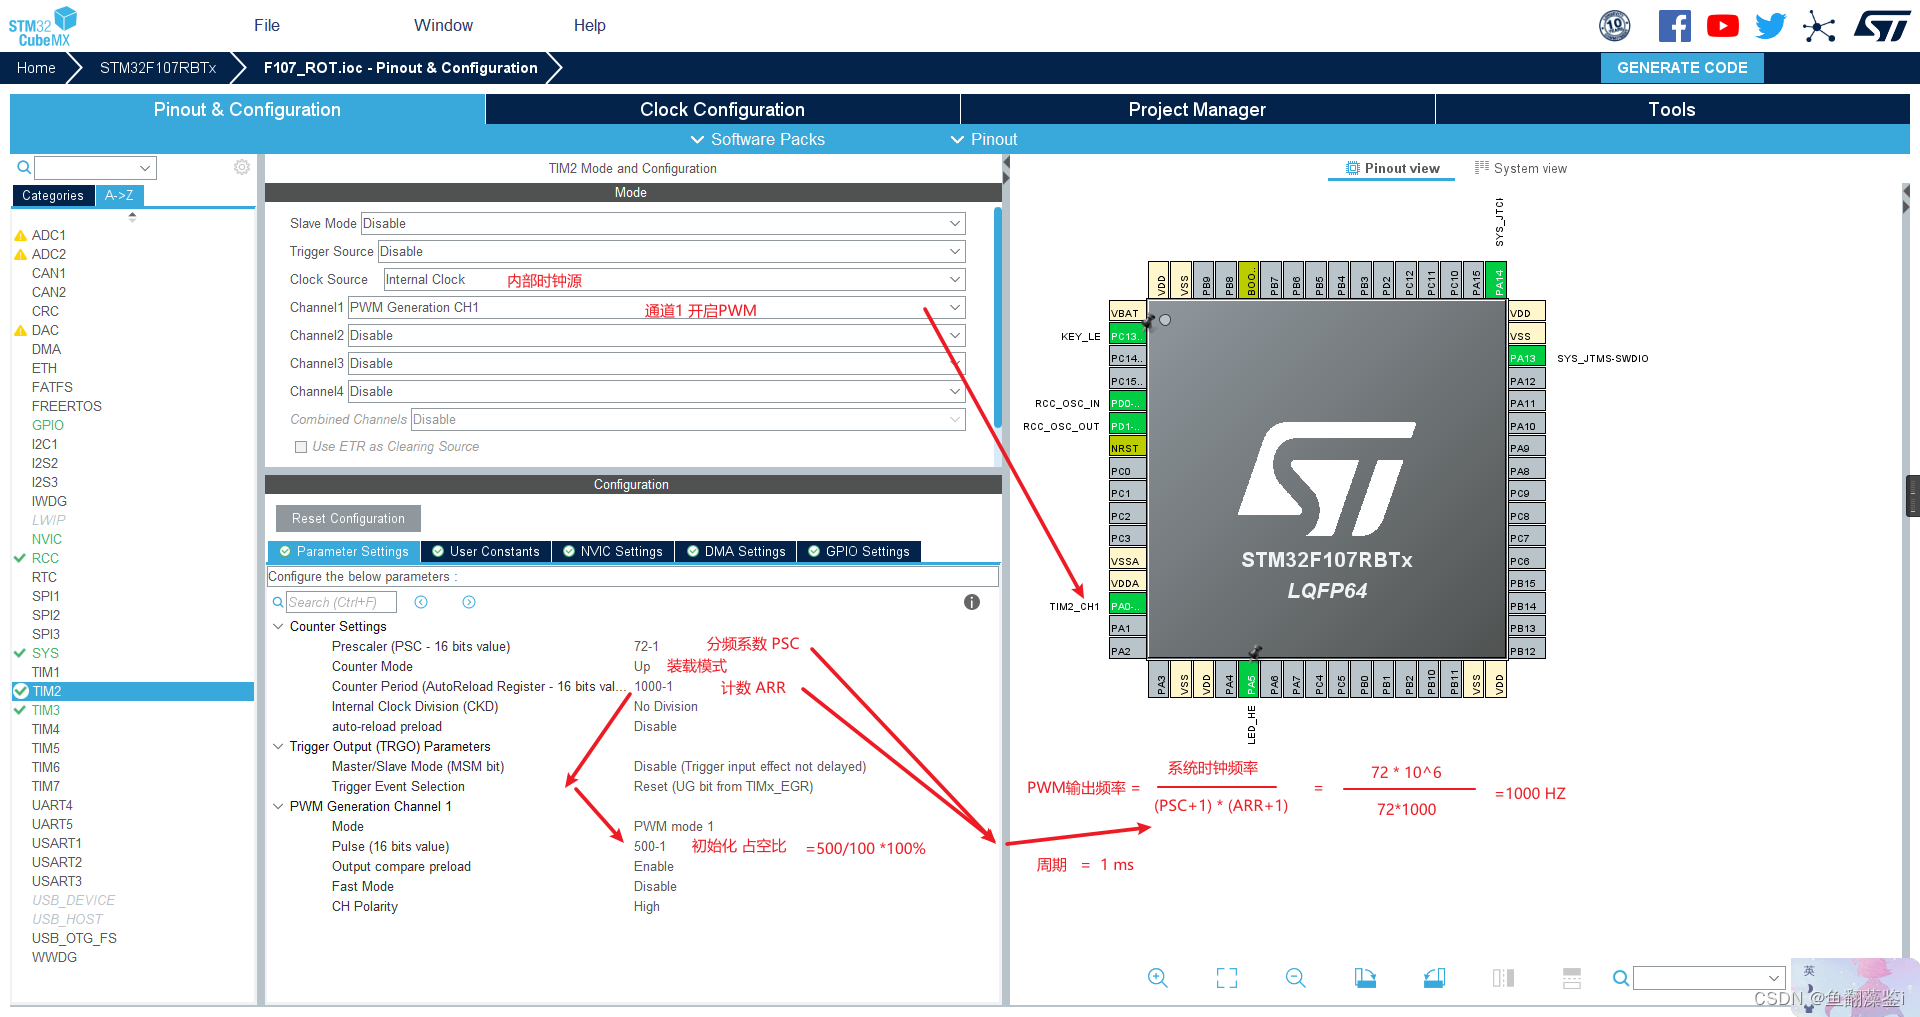Click the Mode panel vertical scrollbar

click(998, 316)
